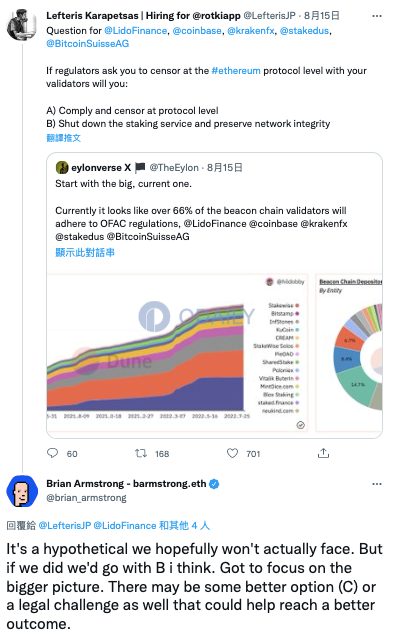
Task: Open @BitcoinSuisseAG mention in top tweet
Action: click(x=88, y=44)
